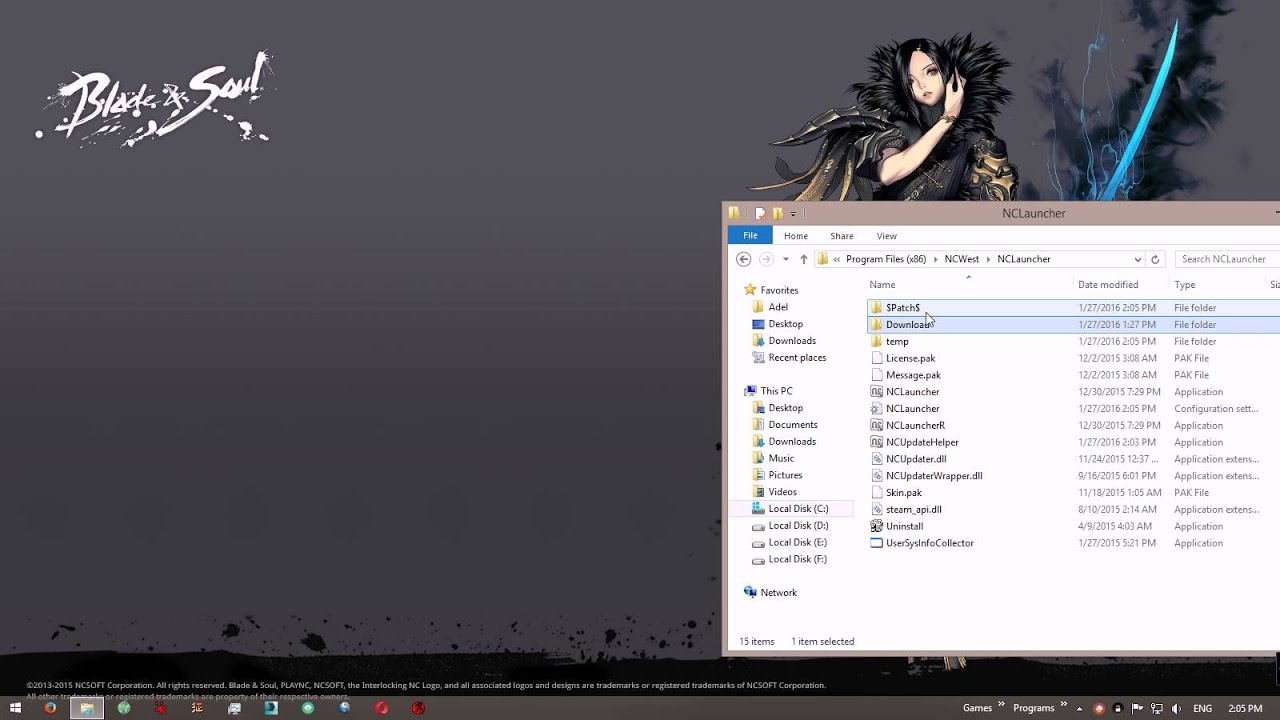
Task: Select the temp folder icon
Action: pyautogui.click(x=877, y=341)
